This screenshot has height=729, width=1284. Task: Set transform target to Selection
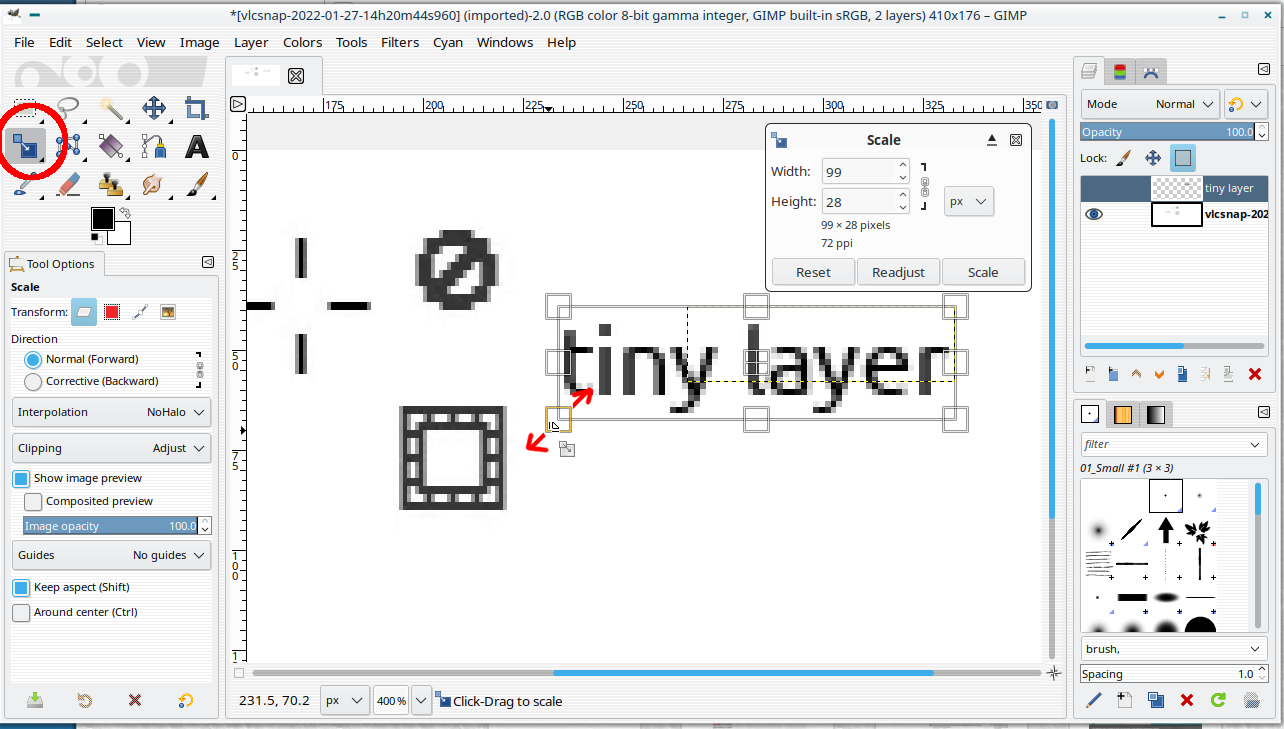112,312
